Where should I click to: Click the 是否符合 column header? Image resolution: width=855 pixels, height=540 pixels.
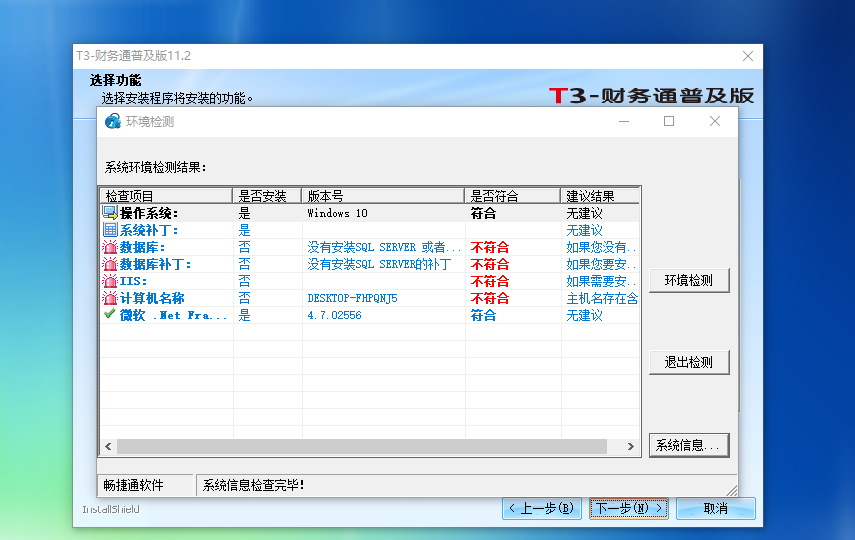[513, 195]
